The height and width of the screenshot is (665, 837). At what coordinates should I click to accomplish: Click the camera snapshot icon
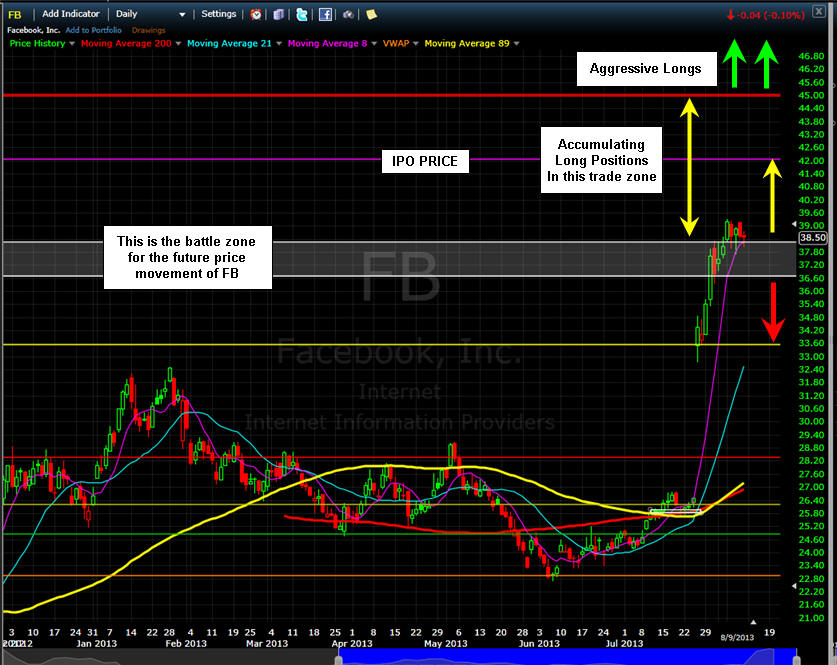348,14
